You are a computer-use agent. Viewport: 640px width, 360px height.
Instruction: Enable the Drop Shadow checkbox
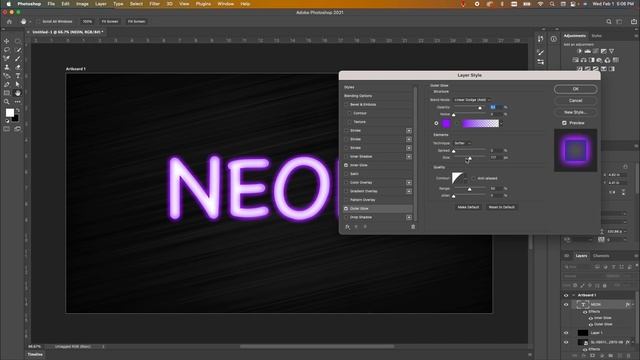346,217
